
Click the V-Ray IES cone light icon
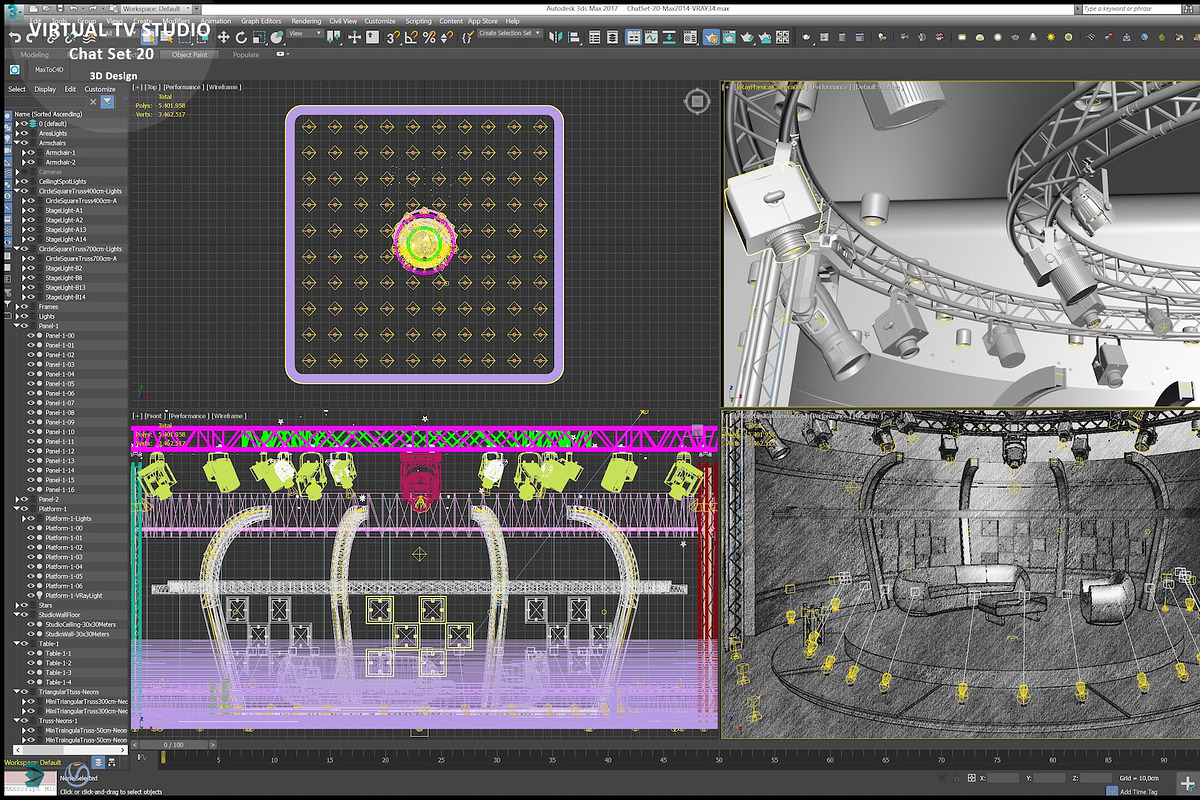1033,37
